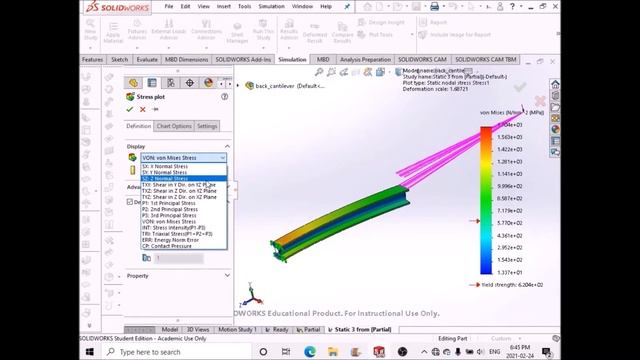This screenshot has height=360, width=640.
Task: Open the New Study dropdown arrow
Action: [x=90, y=47]
